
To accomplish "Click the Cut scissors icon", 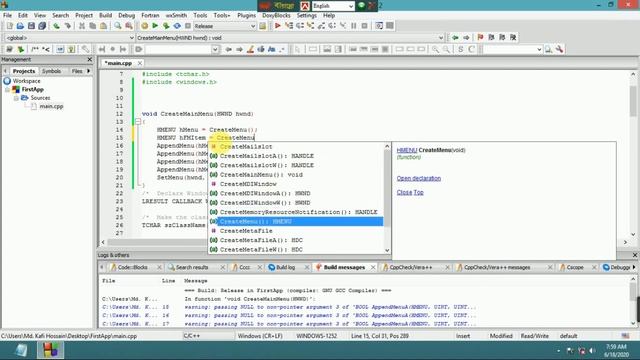I will [x=82, y=26].
